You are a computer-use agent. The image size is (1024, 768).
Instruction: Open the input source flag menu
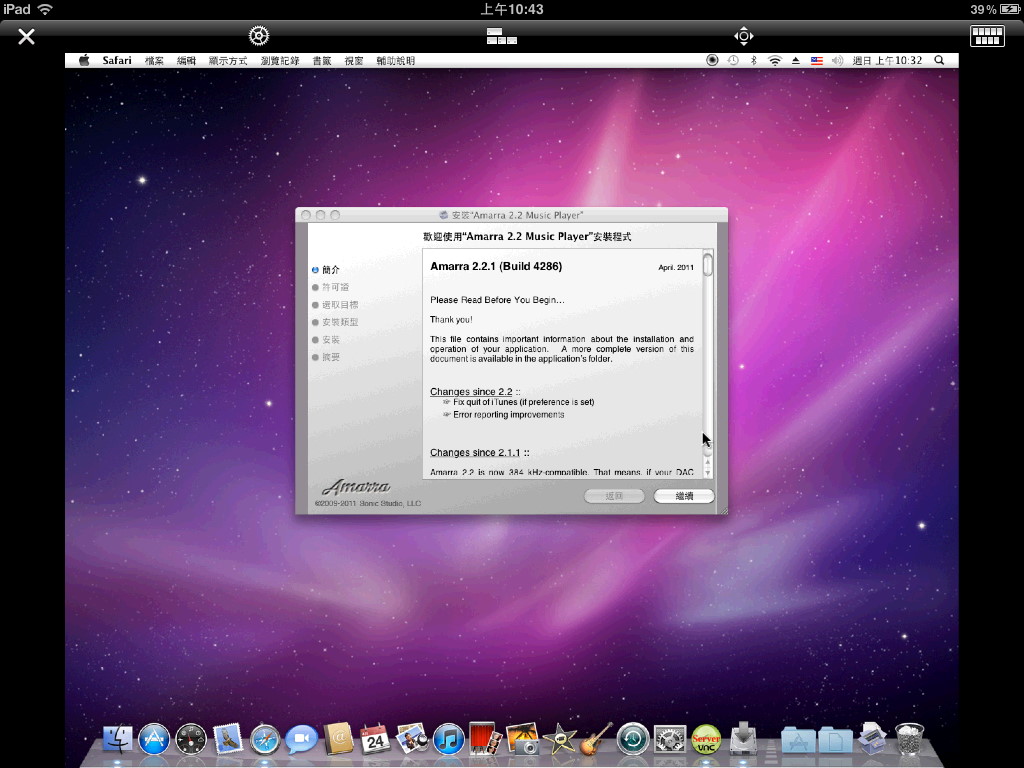[816, 60]
